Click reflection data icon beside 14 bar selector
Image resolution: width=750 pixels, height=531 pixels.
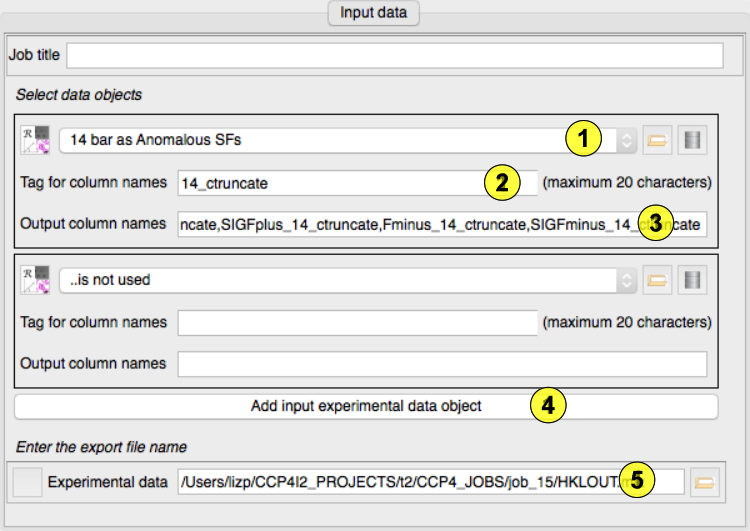click(36, 140)
